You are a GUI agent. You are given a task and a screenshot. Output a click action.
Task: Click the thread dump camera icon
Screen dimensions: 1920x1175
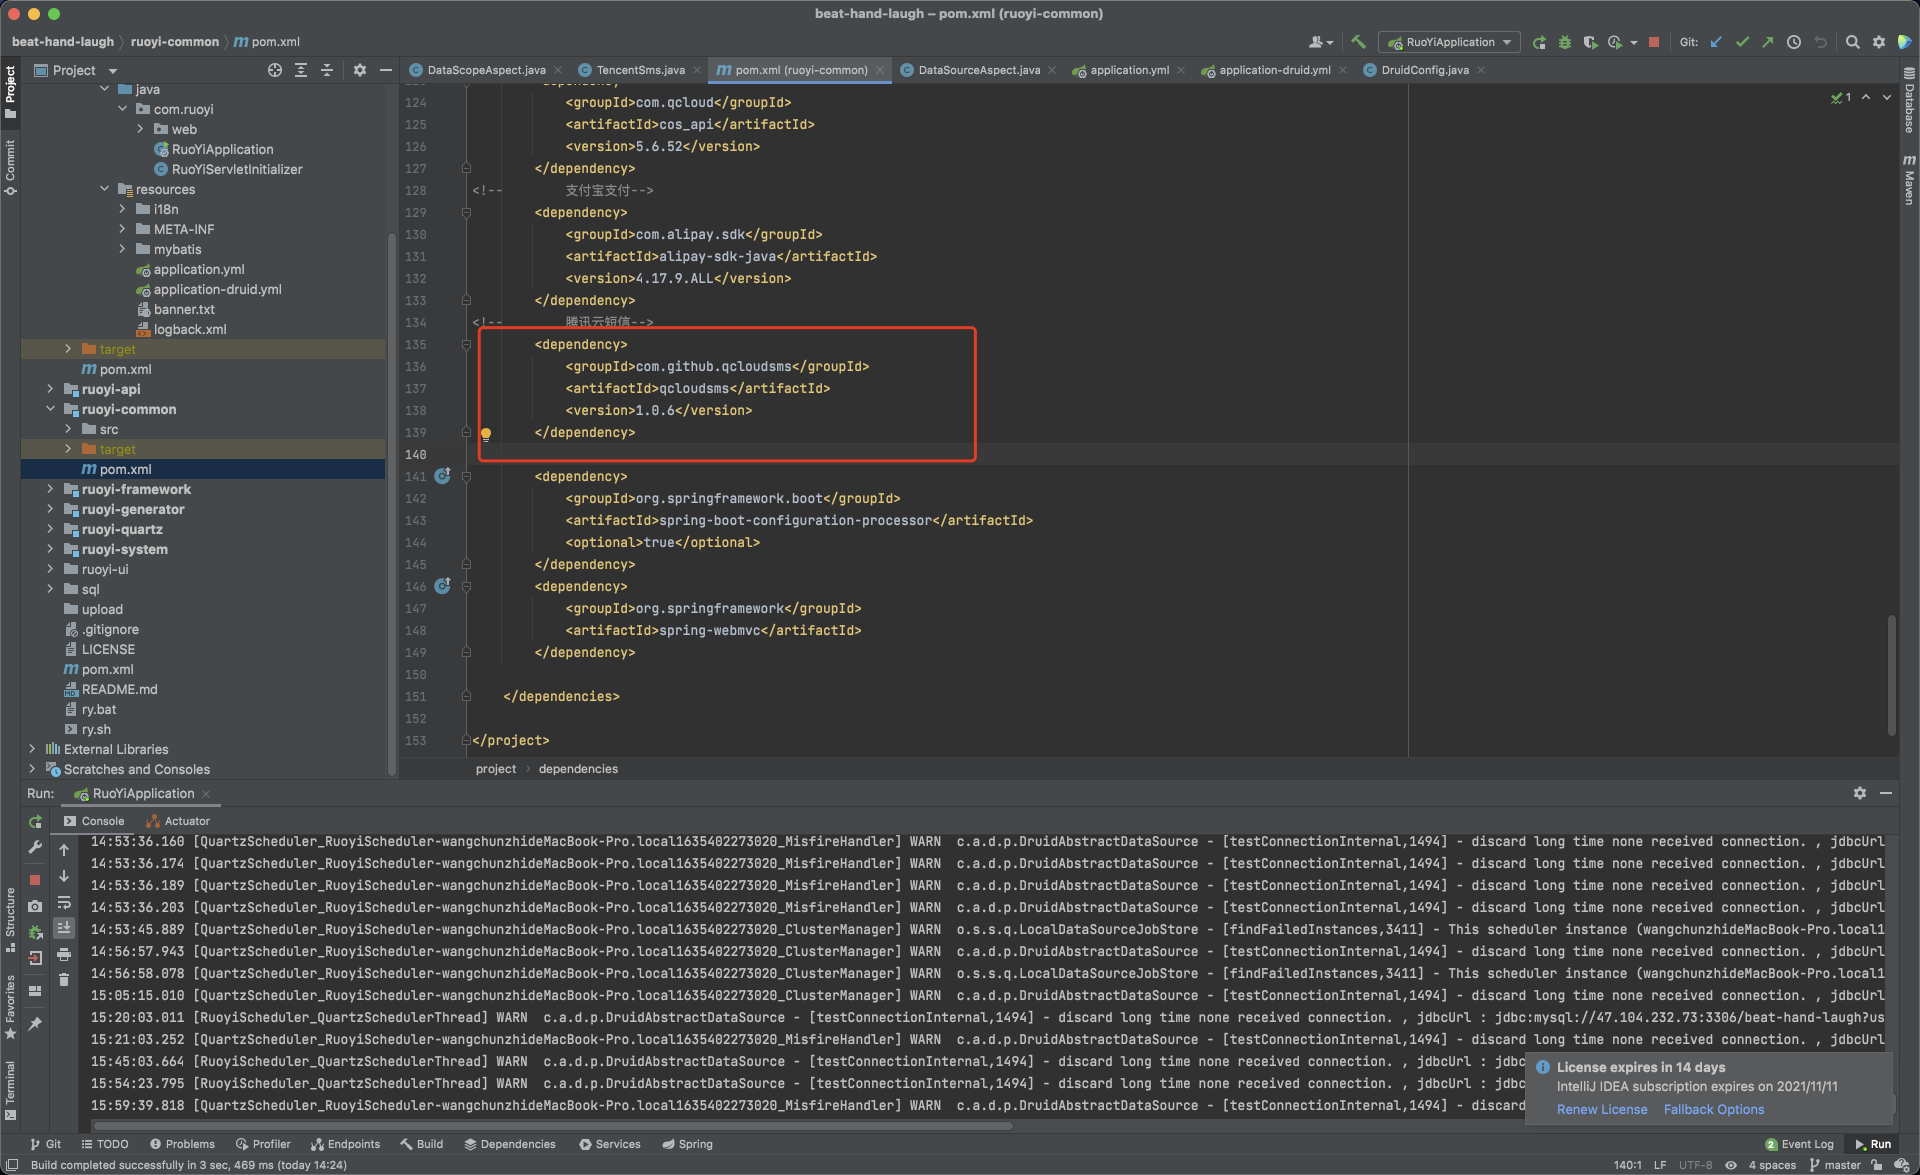(x=35, y=906)
